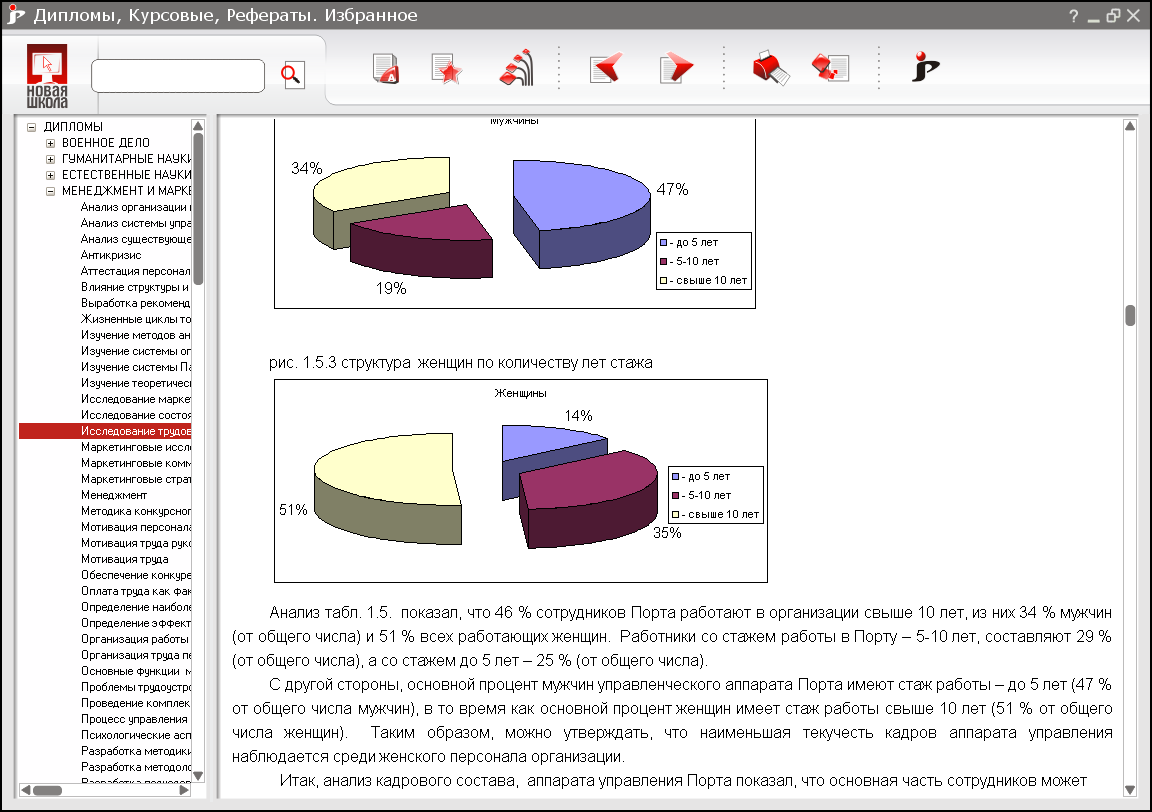Expand the ЕСТЕСТВЕННЫЕ НАУКИ category
The width and height of the screenshot is (1152, 812).
pos(50,175)
